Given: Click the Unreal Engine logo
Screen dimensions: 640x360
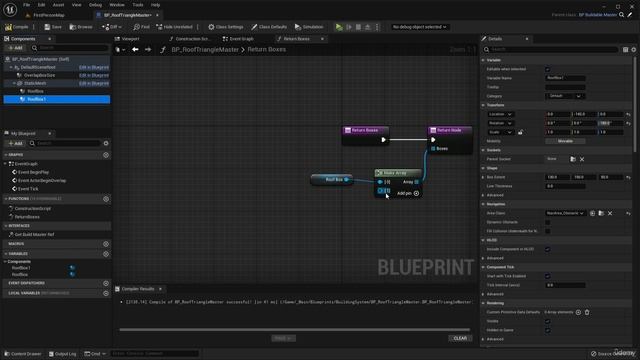Looking at the screenshot, I should 10,9.
